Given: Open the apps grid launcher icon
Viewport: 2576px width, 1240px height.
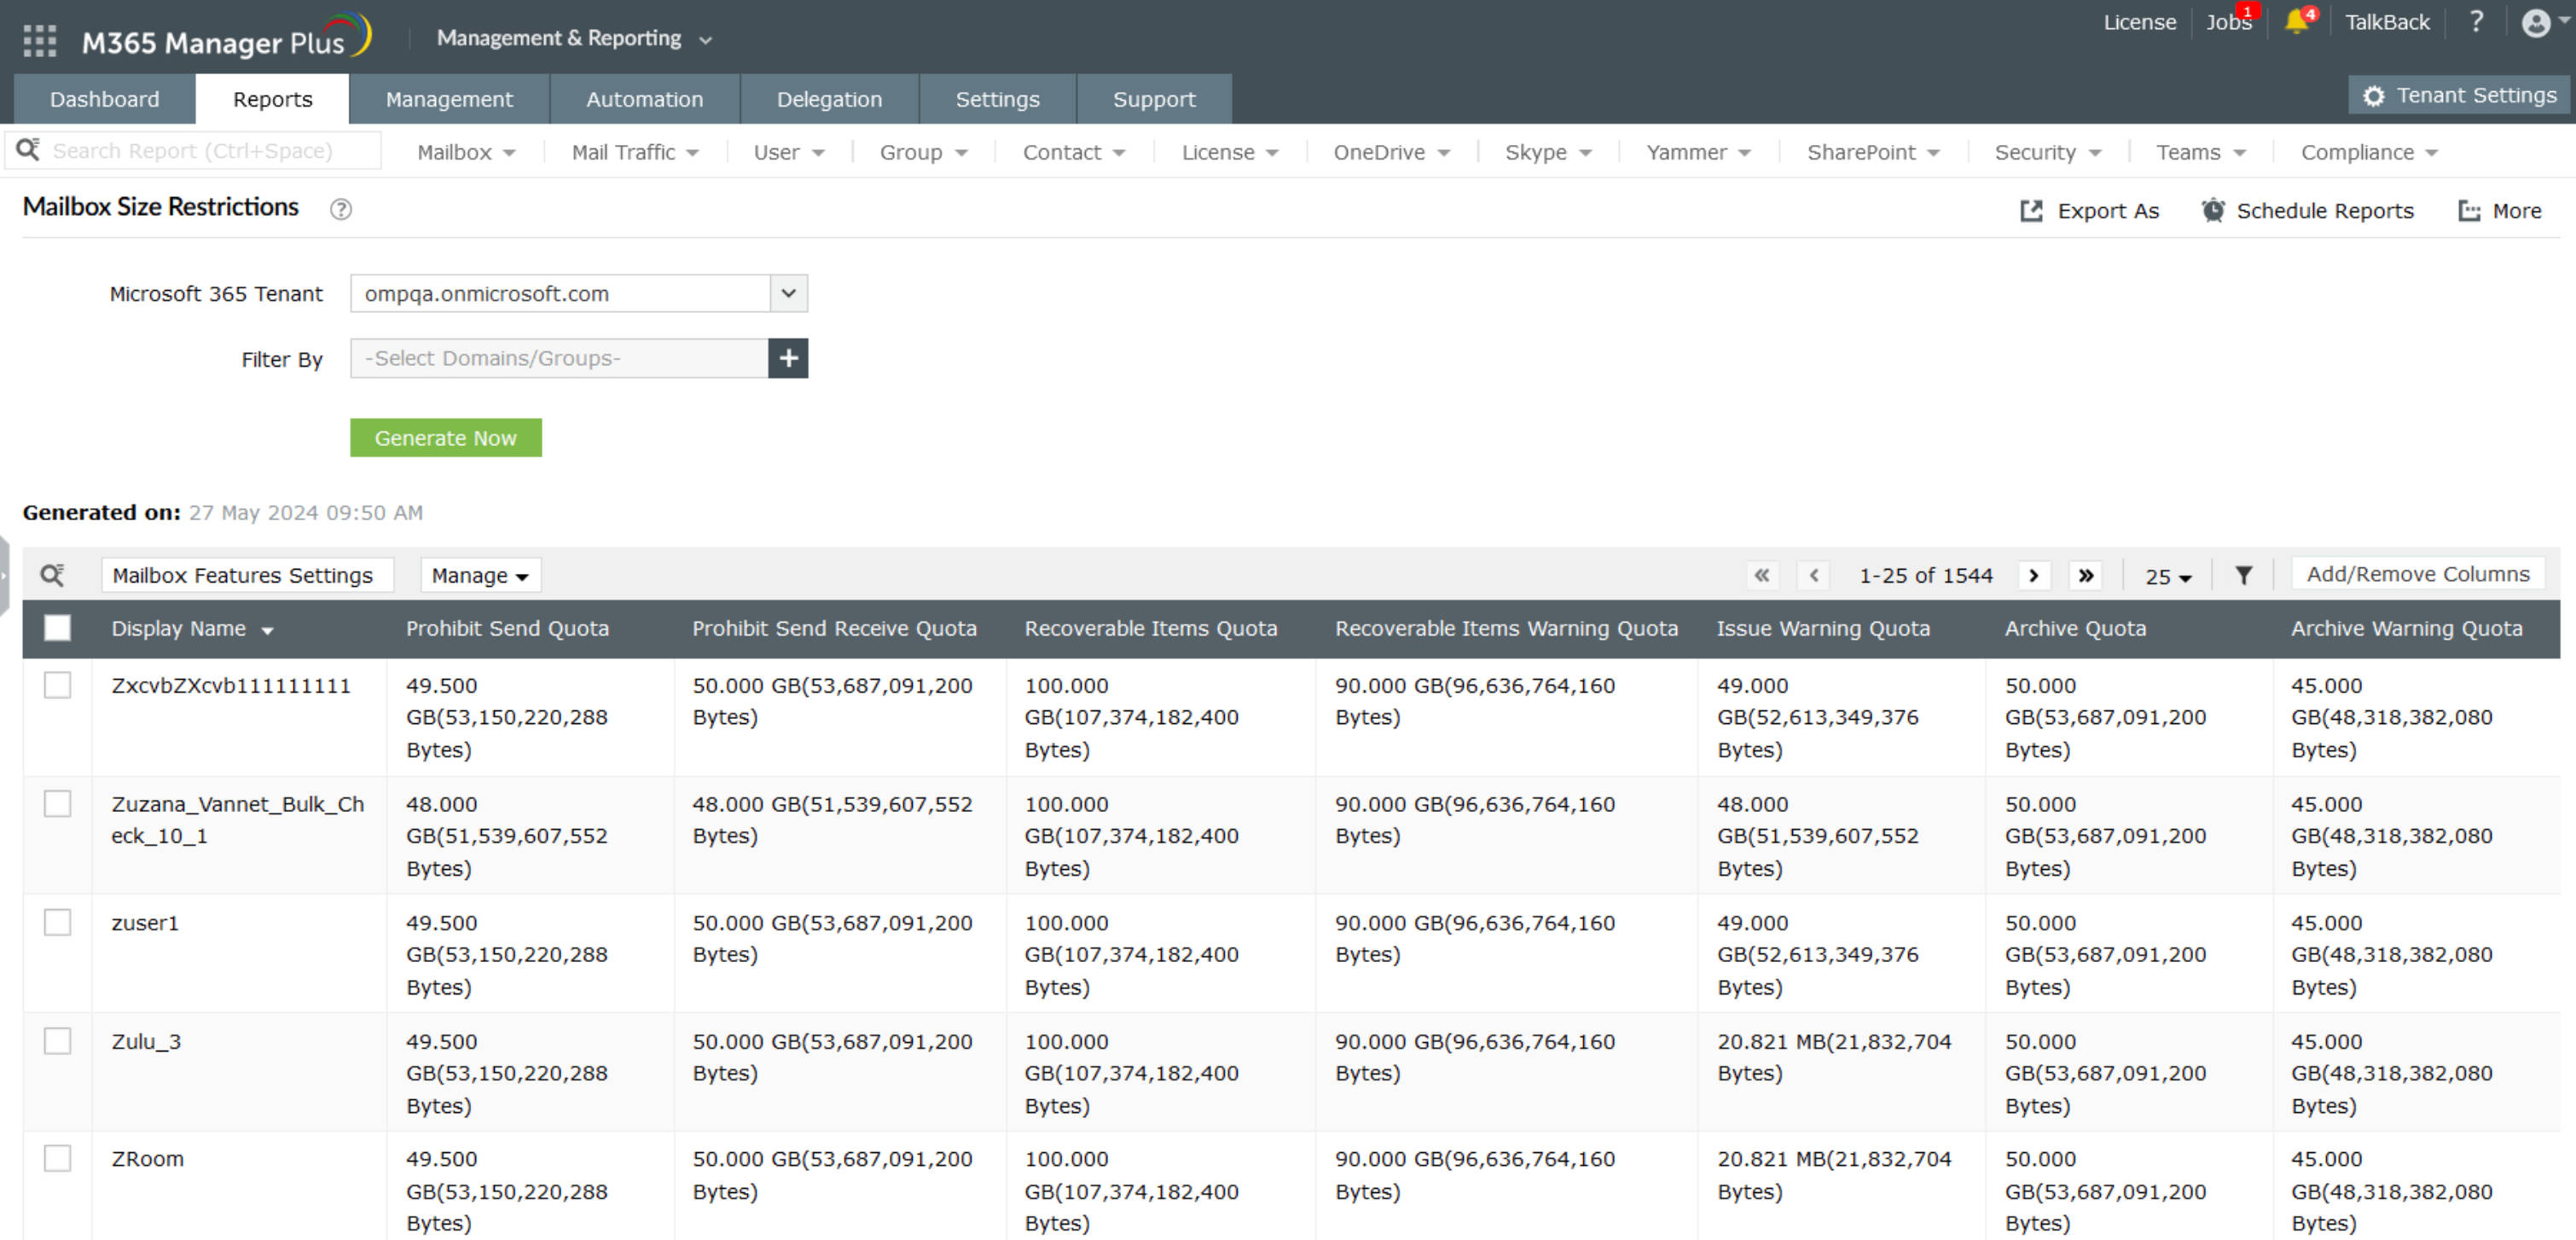Looking at the screenshot, I should pyautogui.click(x=39, y=41).
